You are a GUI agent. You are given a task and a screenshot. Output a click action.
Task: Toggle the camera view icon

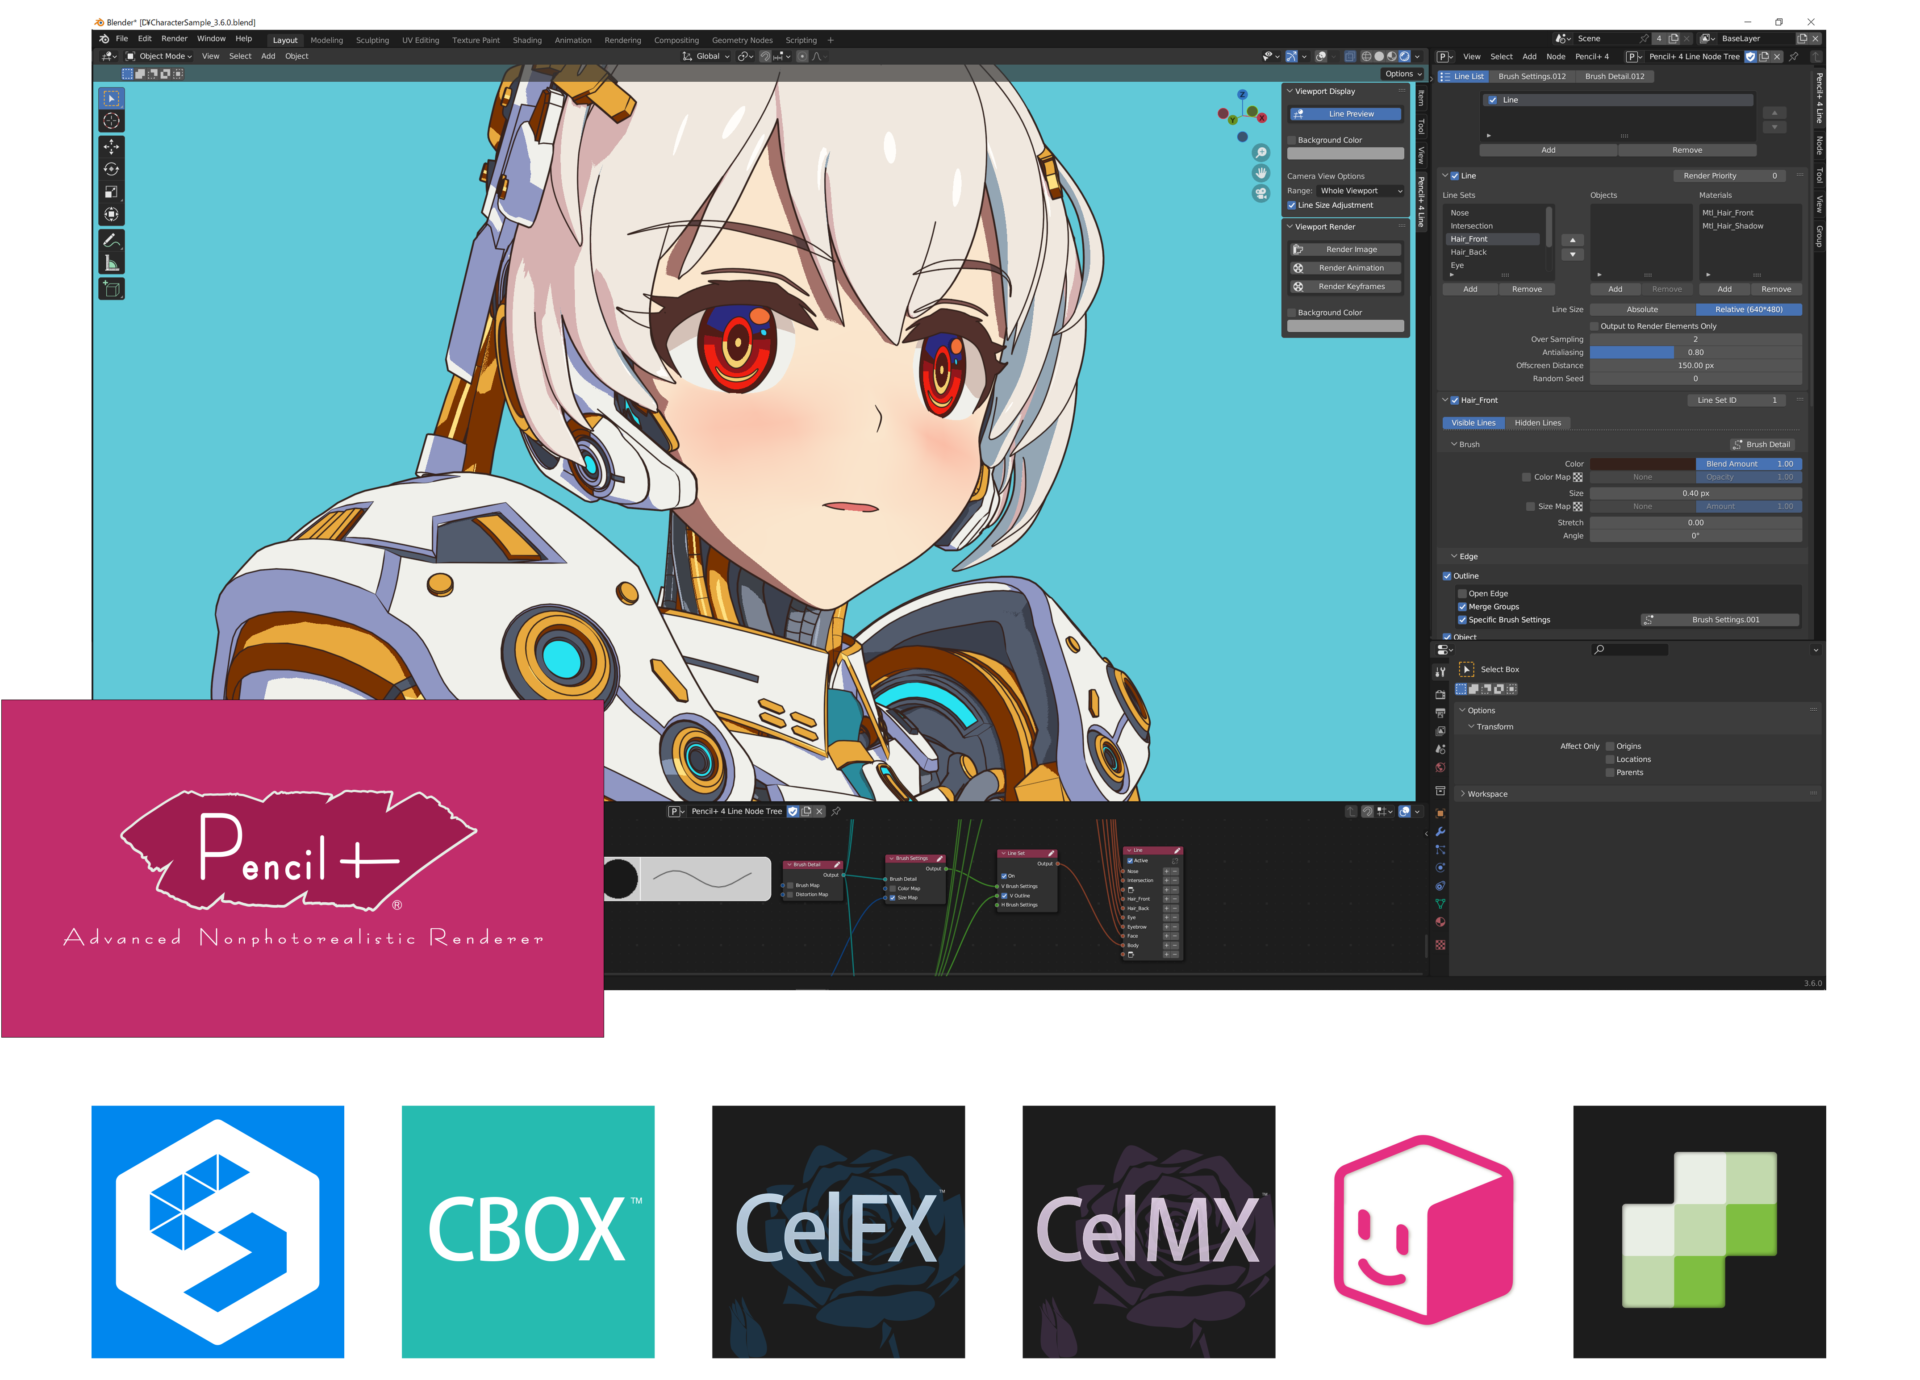(1261, 193)
